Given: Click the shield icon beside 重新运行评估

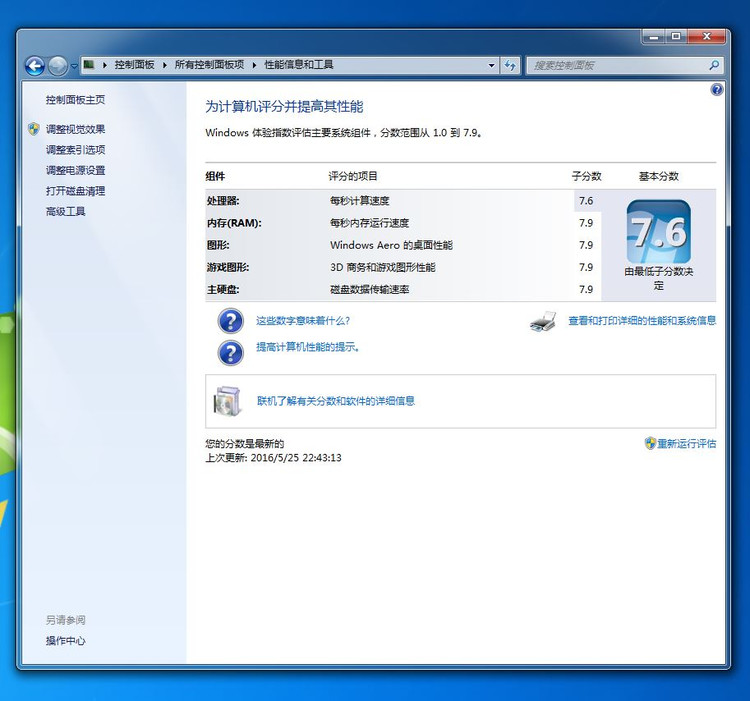Looking at the screenshot, I should coord(650,443).
